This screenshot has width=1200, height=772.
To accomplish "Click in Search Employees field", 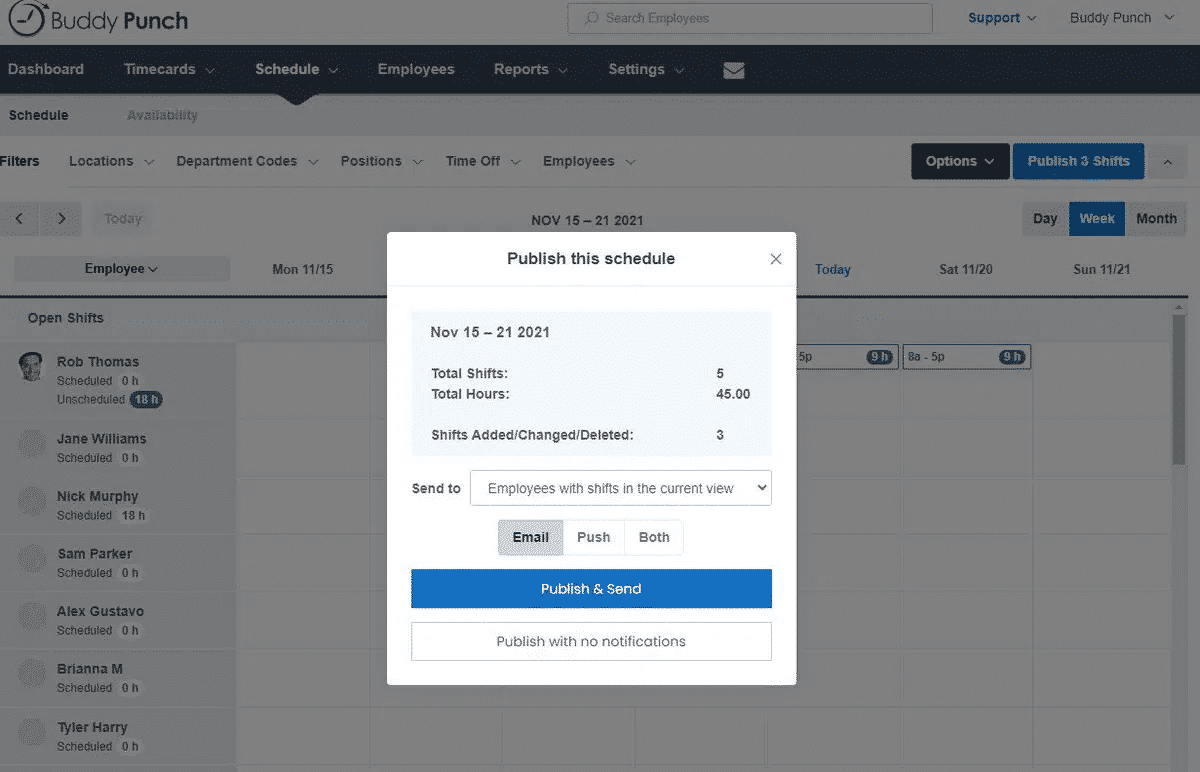I will coord(750,18).
